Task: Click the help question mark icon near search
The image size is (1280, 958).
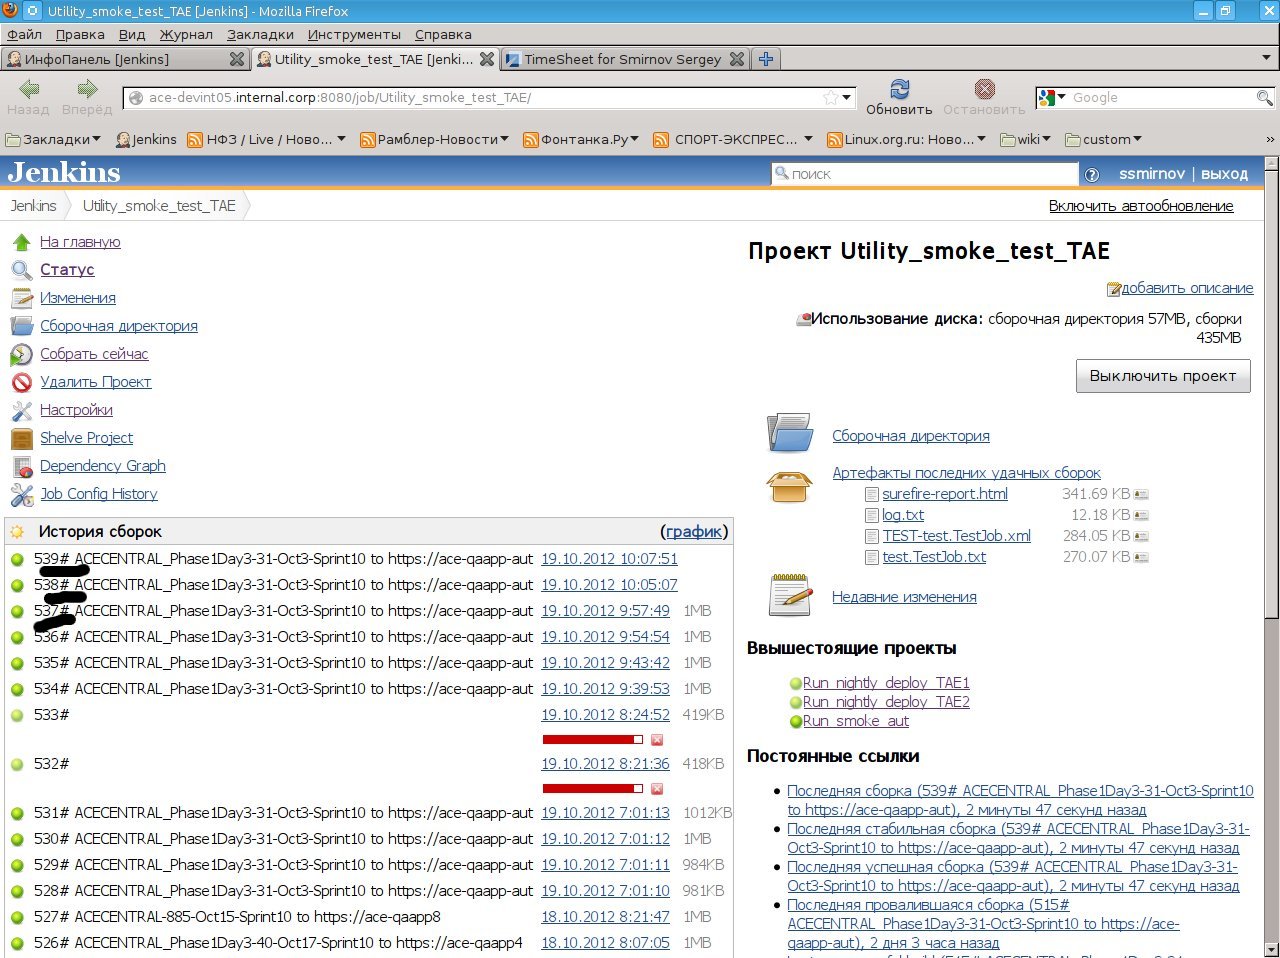Action: click(1092, 174)
